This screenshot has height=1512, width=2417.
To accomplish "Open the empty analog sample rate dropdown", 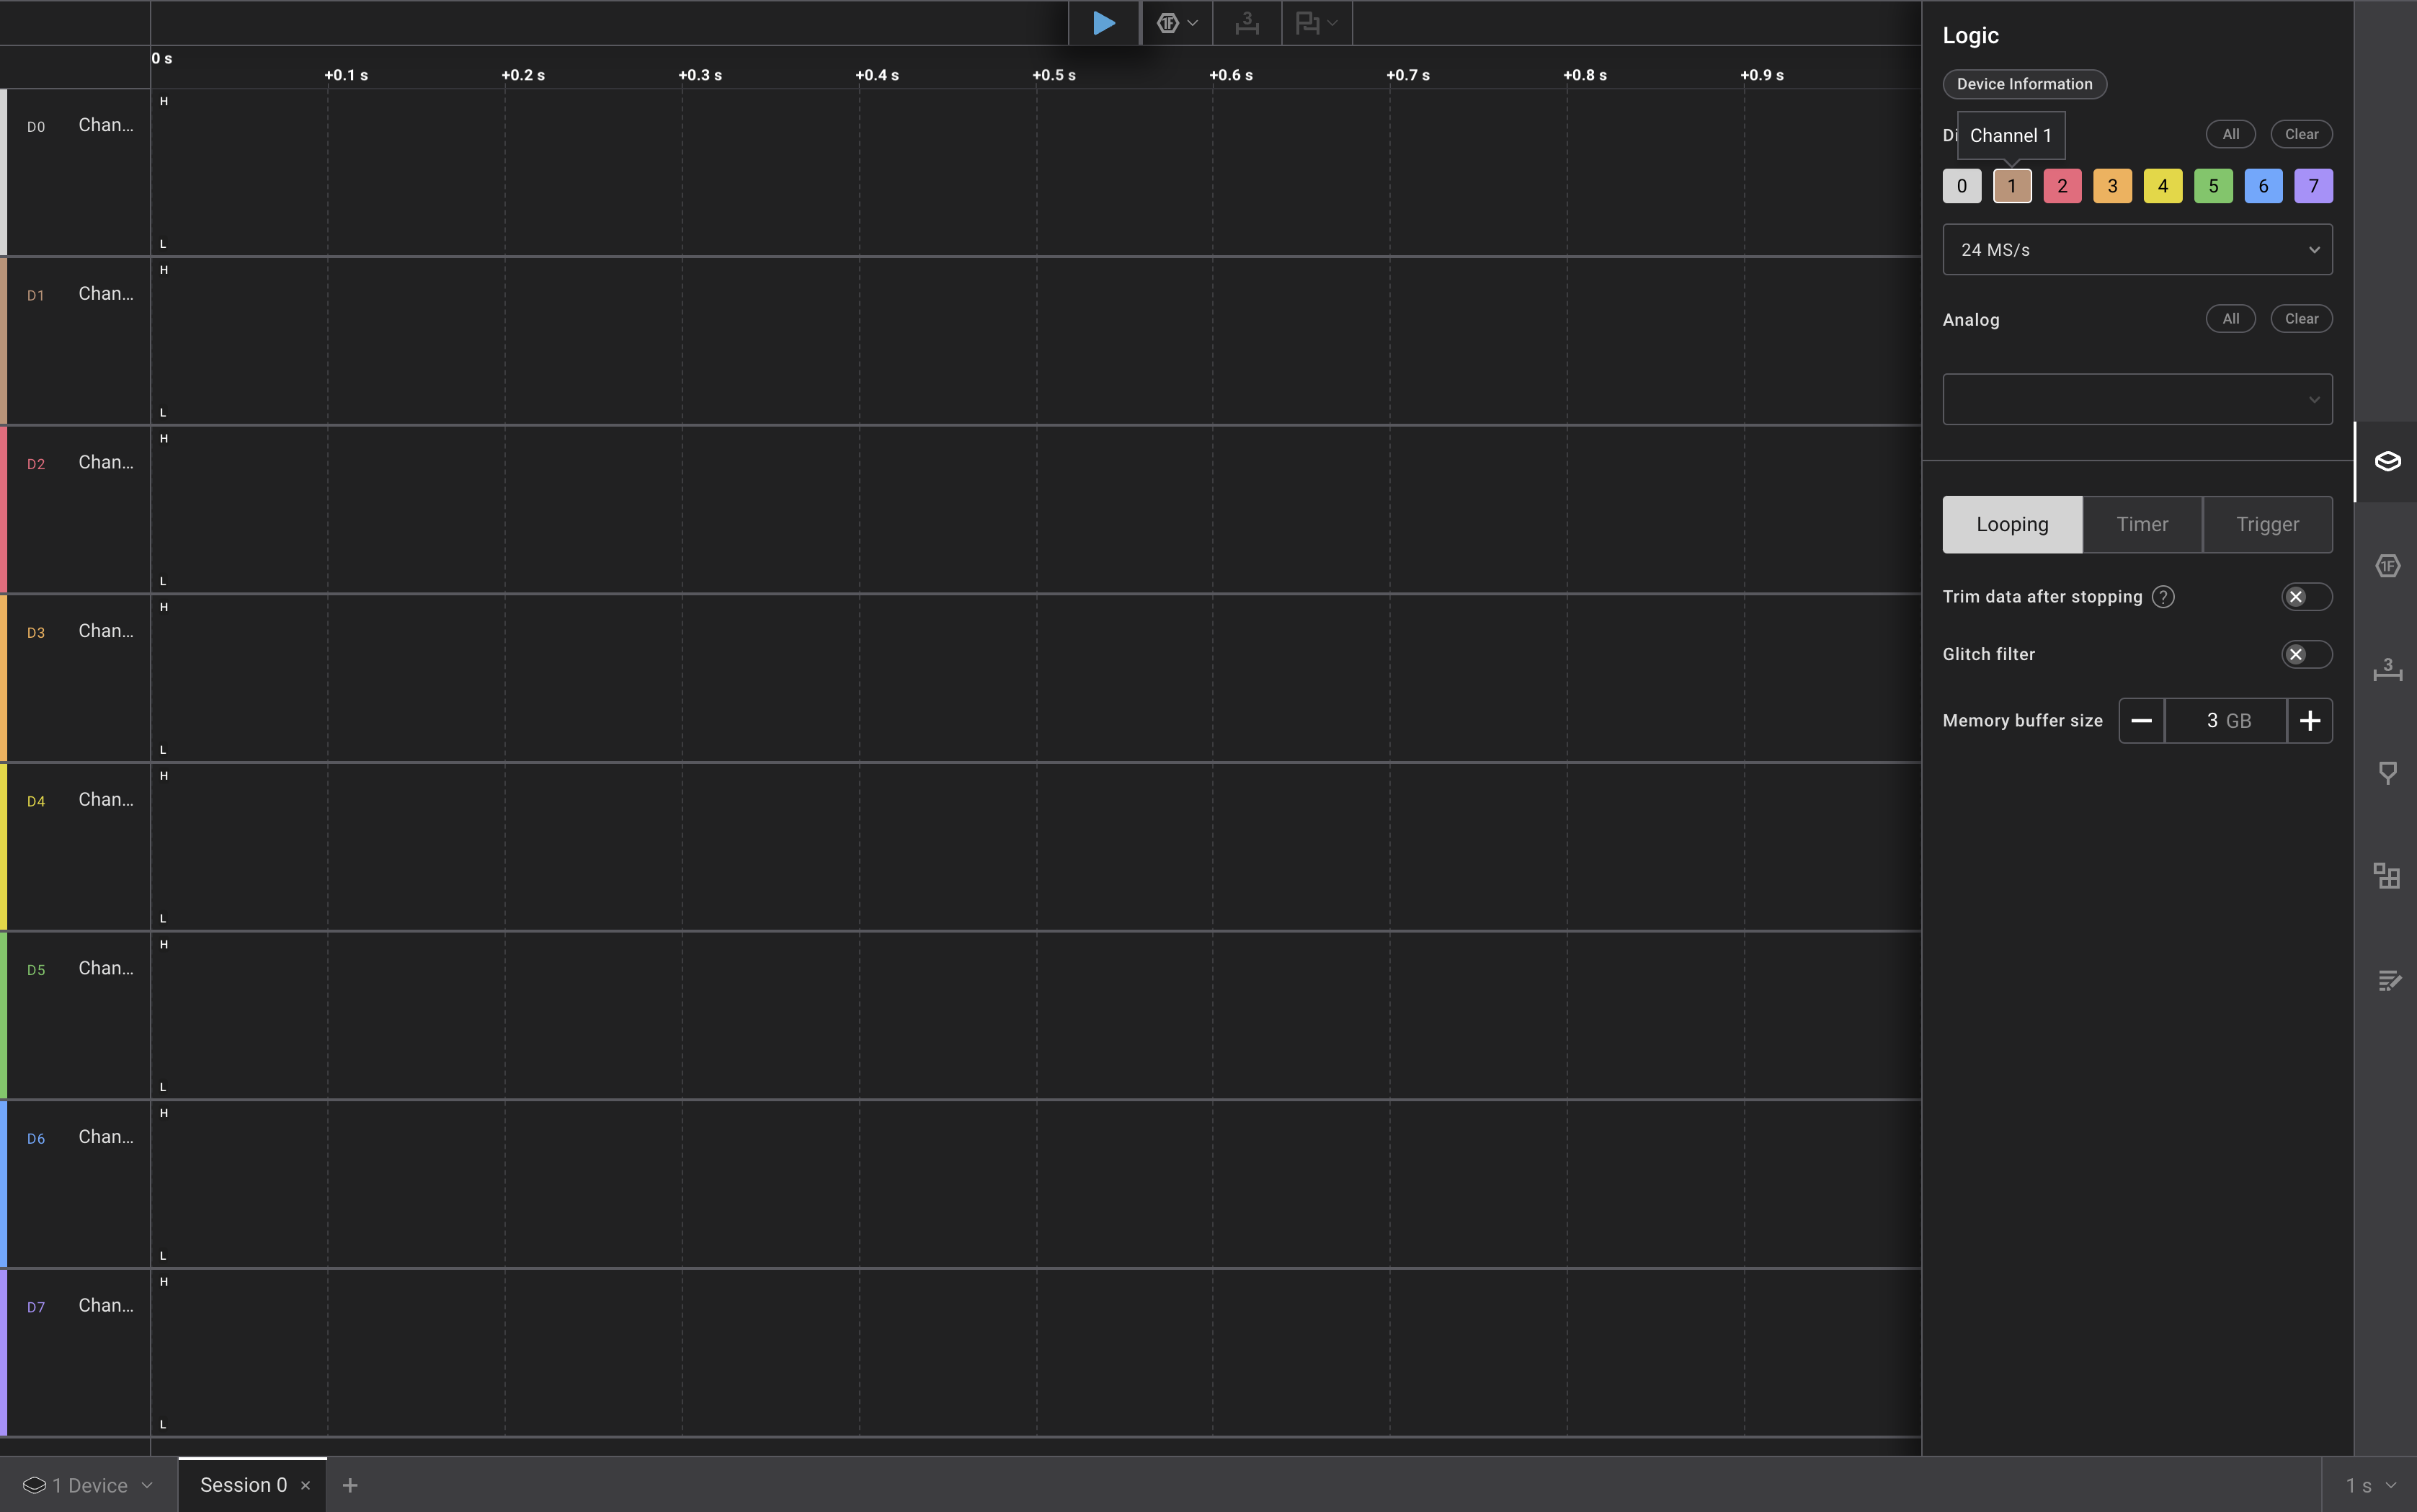I will 2137,400.
